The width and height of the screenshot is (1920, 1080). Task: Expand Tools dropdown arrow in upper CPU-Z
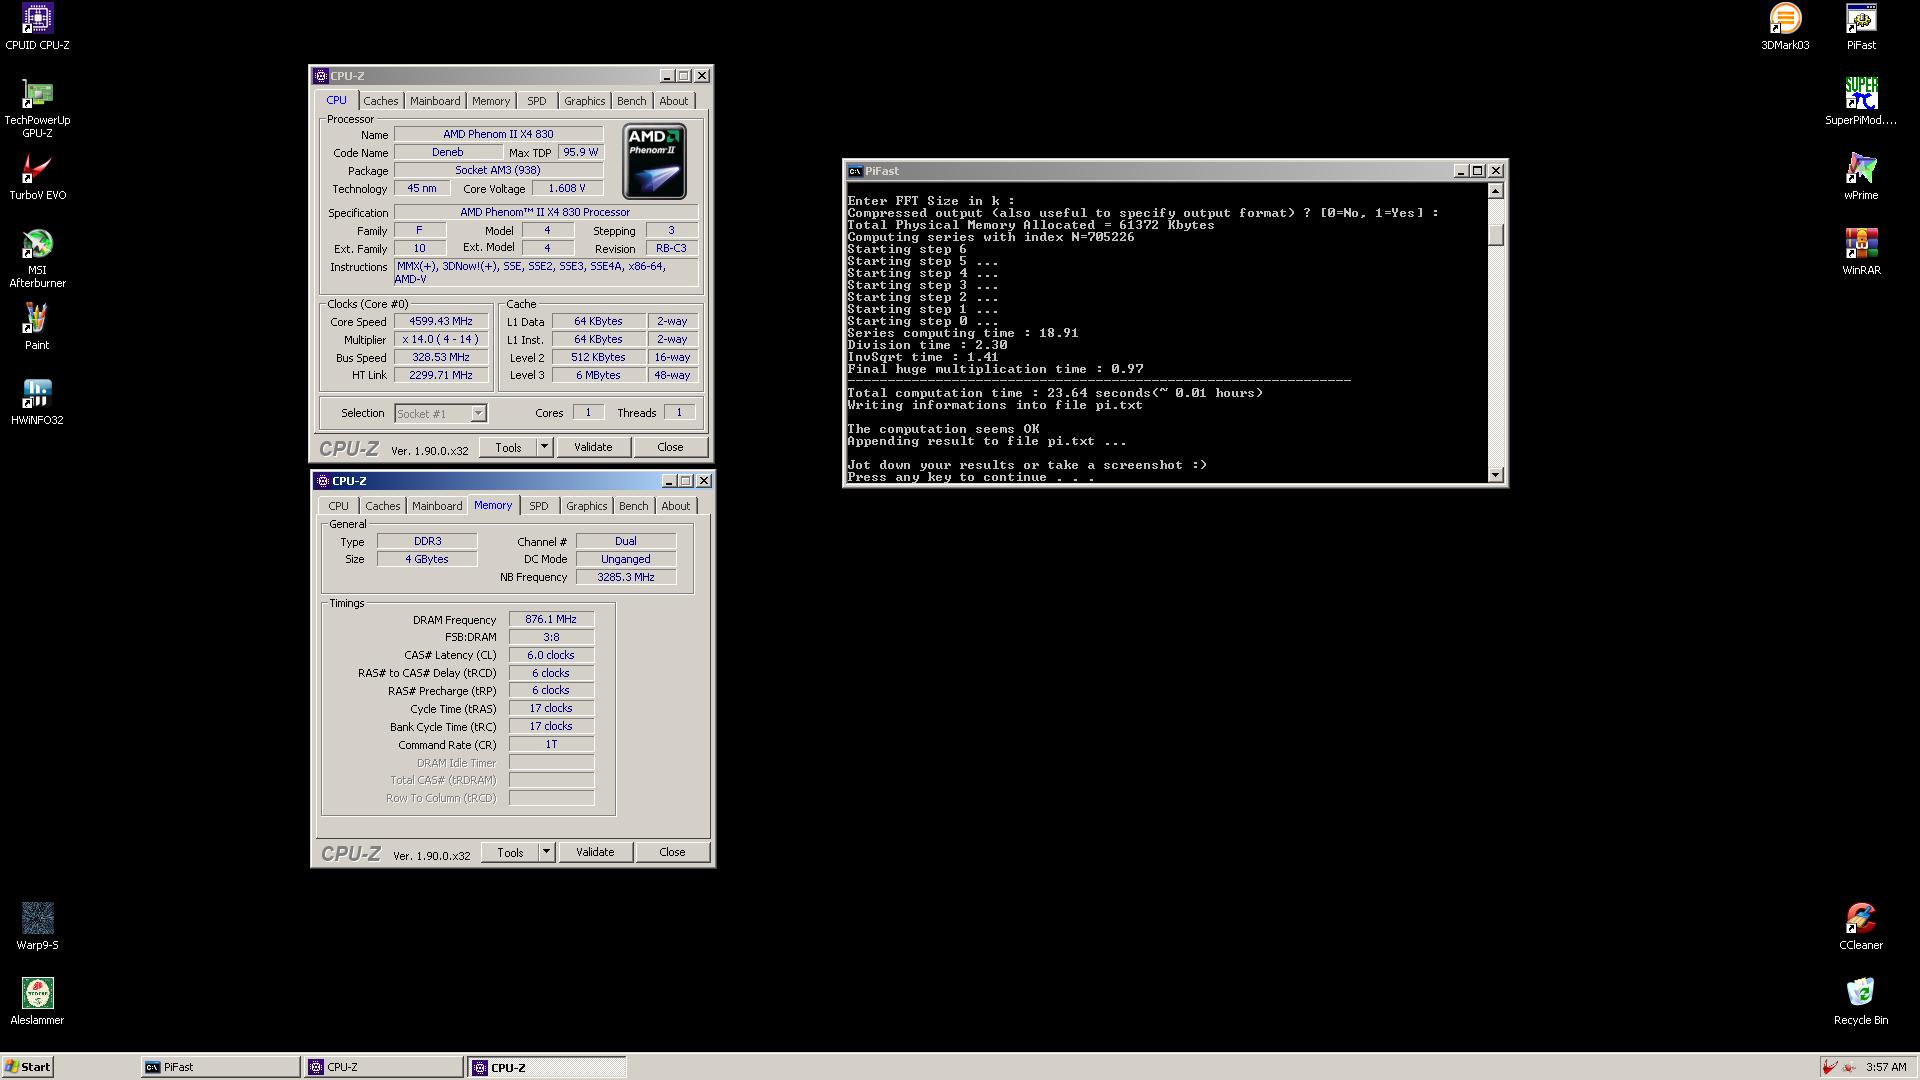(x=544, y=447)
